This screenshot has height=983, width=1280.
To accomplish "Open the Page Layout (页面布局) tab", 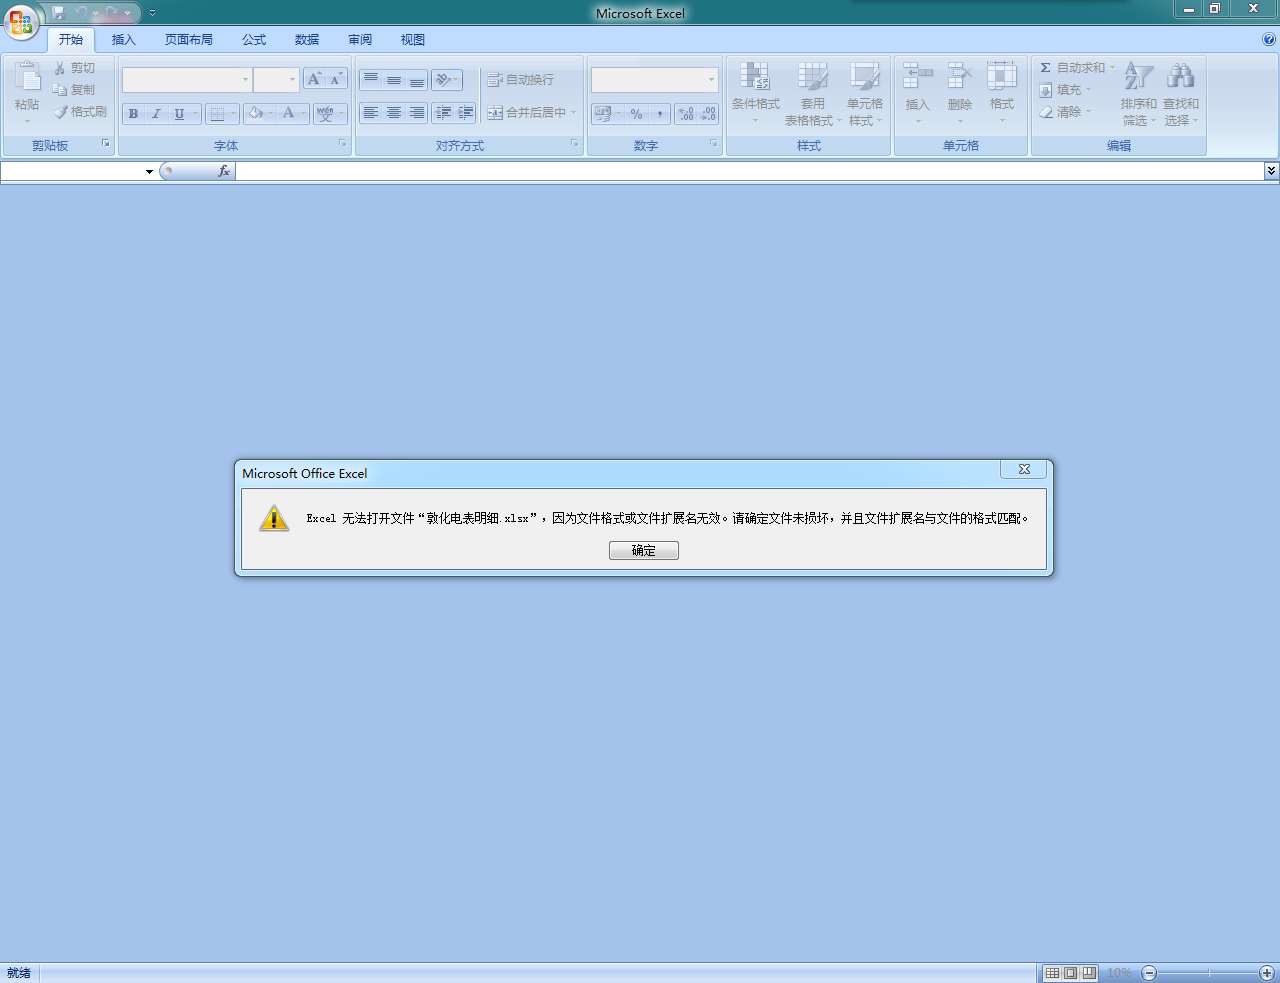I will [x=189, y=40].
